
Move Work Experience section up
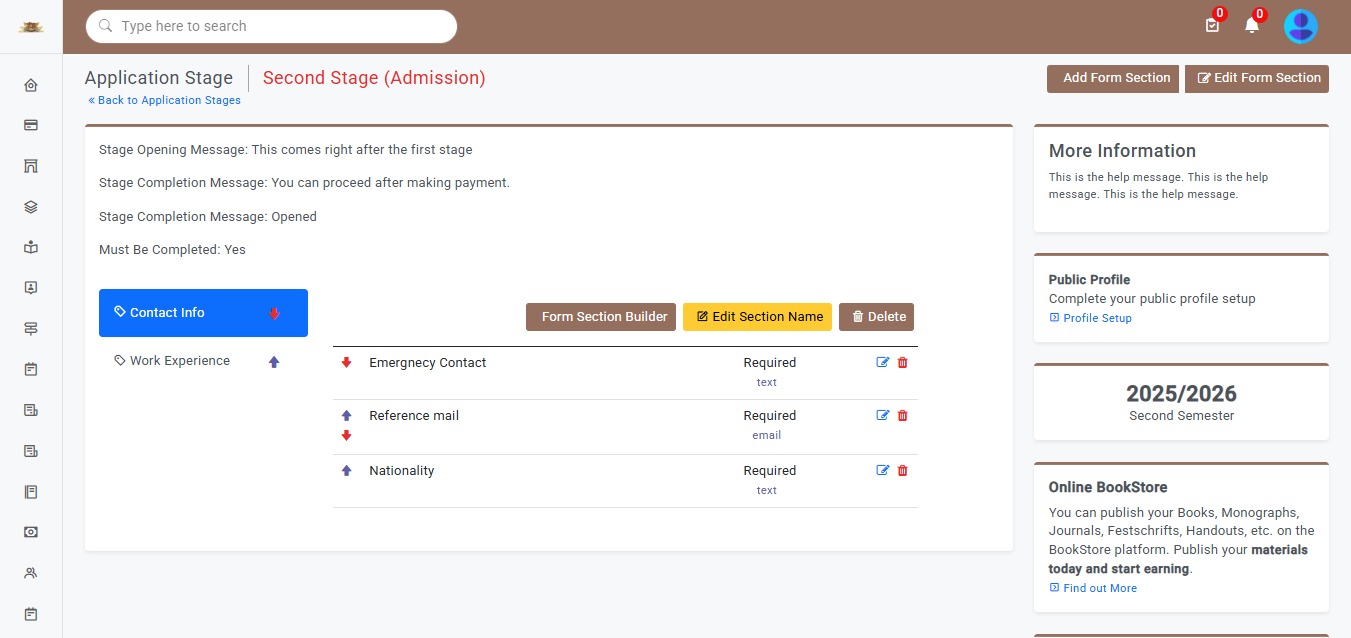(x=274, y=362)
